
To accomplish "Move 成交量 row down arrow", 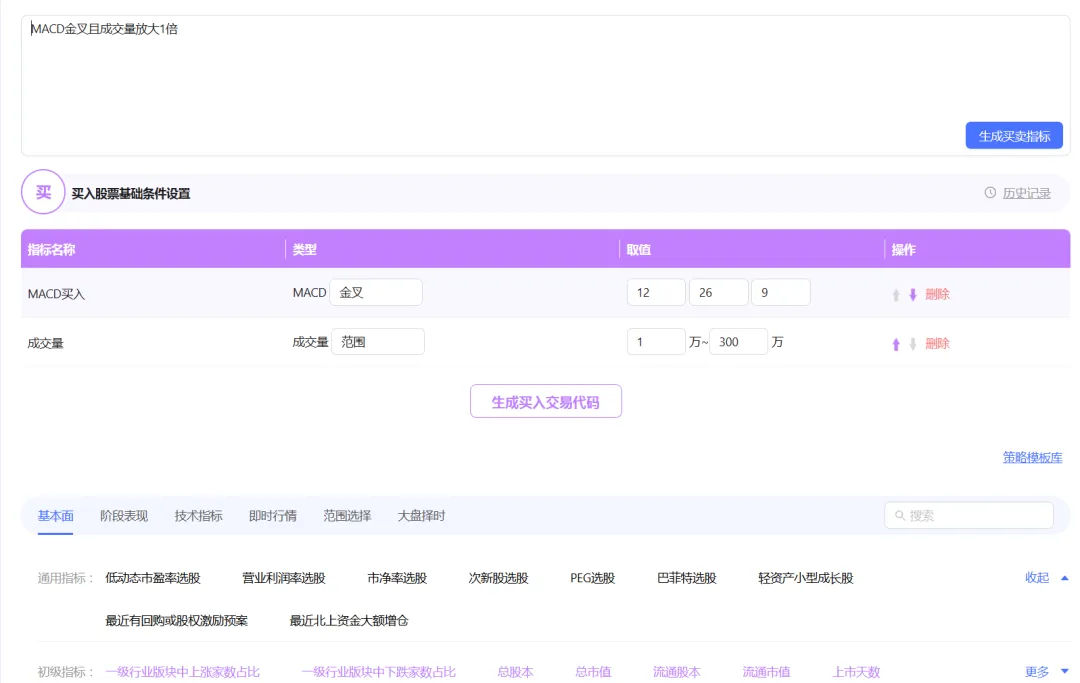I will click(913, 344).
